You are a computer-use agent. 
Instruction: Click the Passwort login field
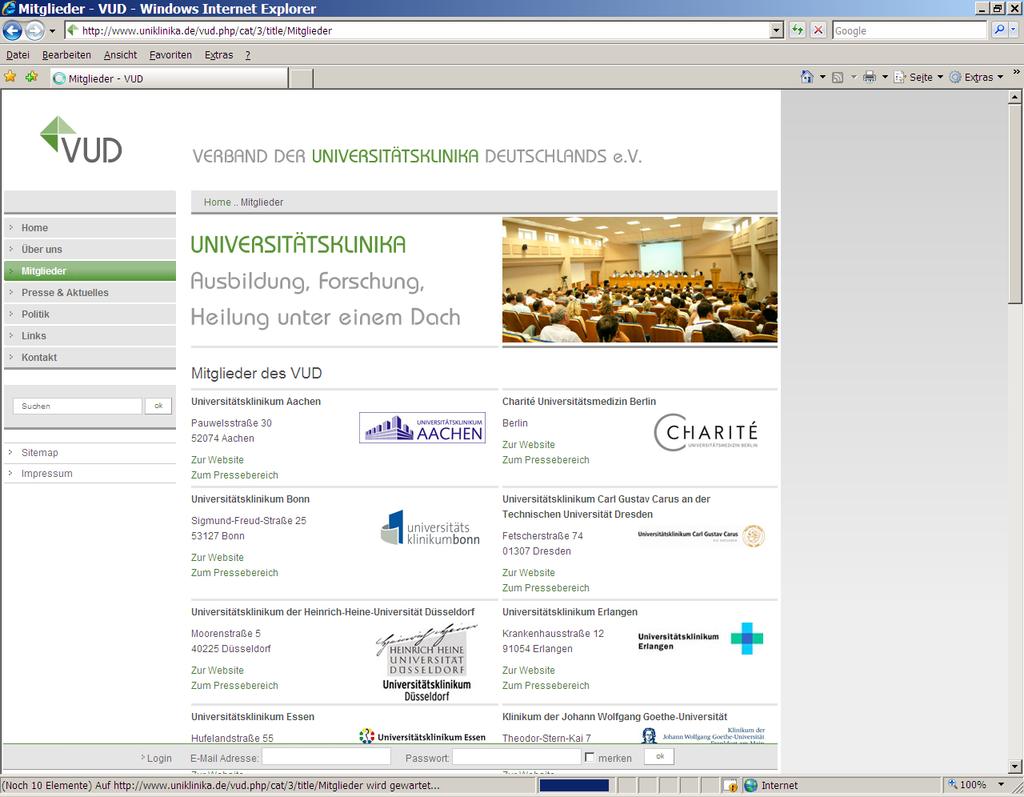tap(517, 757)
